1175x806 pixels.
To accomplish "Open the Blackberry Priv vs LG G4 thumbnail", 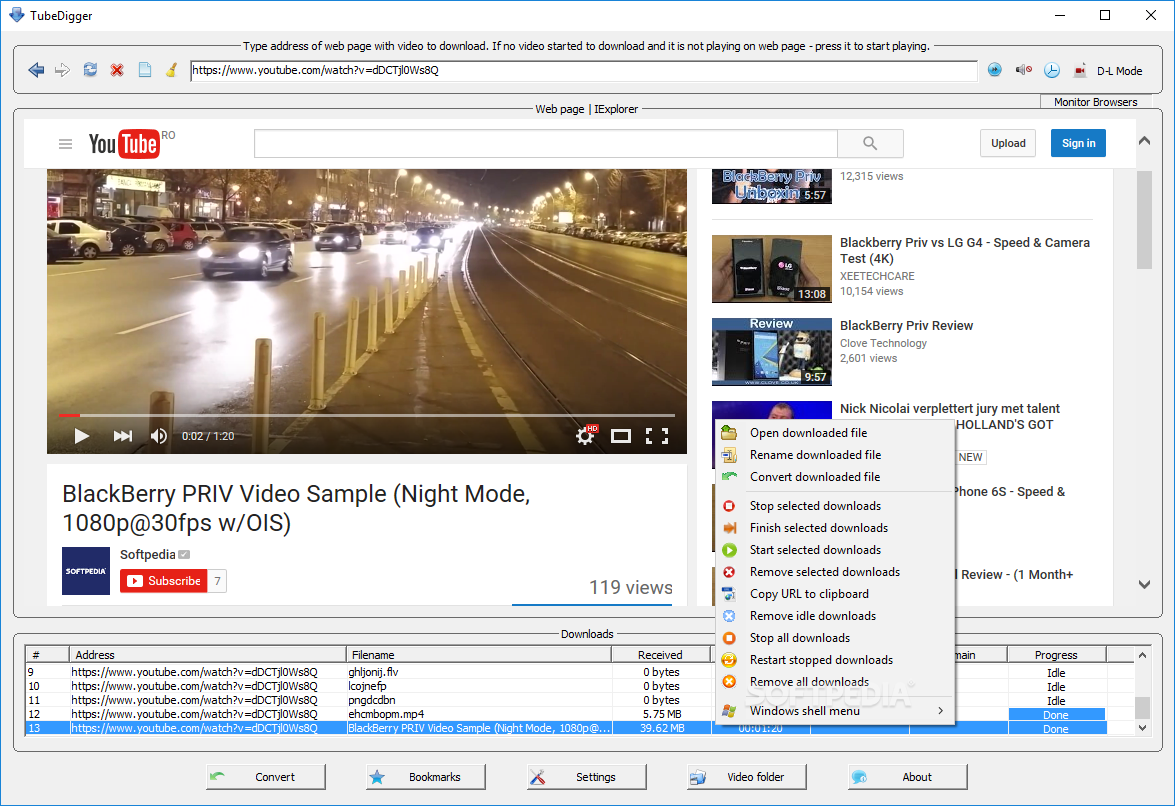I will 772,269.
